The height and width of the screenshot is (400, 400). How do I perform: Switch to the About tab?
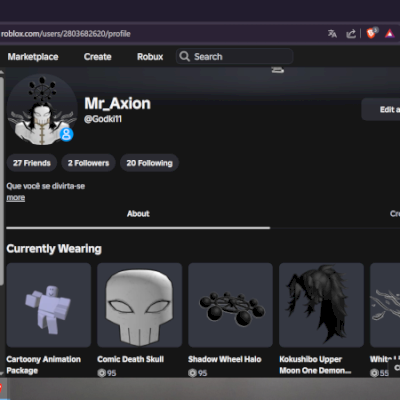coord(138,214)
